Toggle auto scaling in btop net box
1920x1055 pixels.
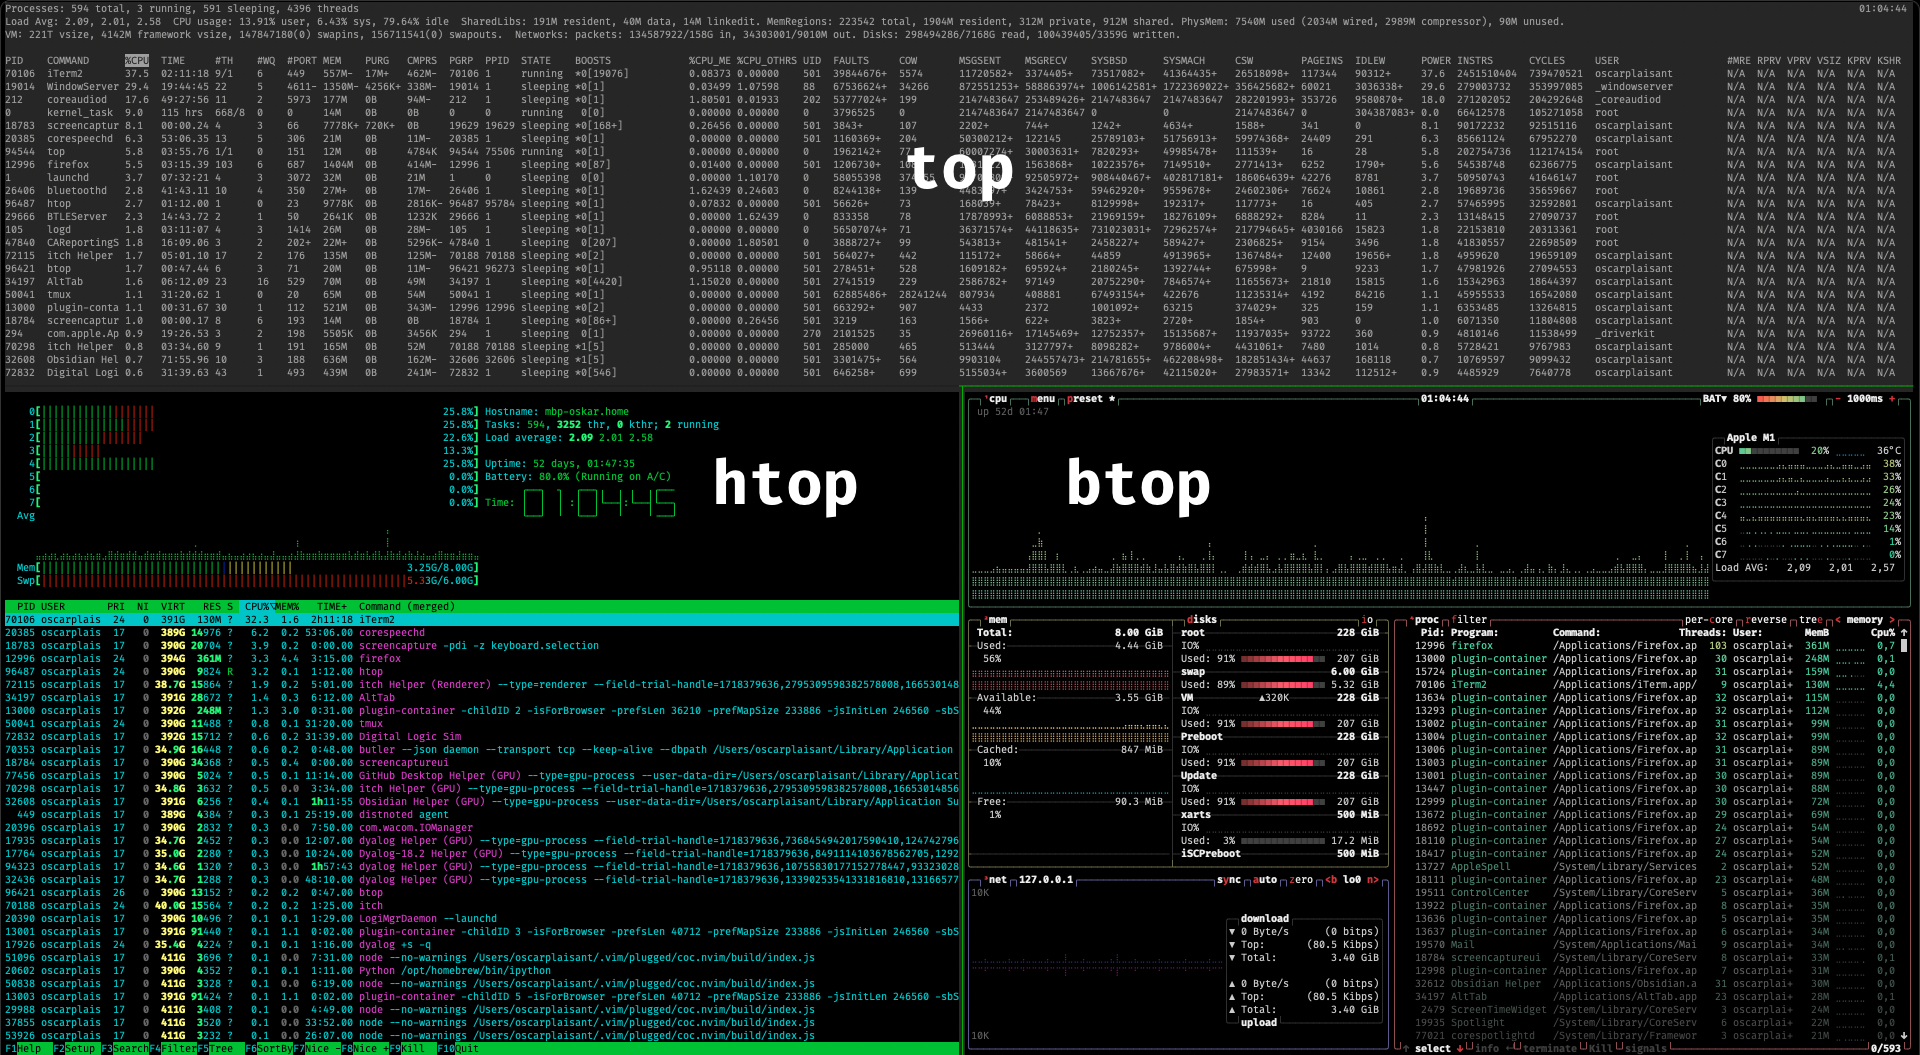tap(1265, 880)
